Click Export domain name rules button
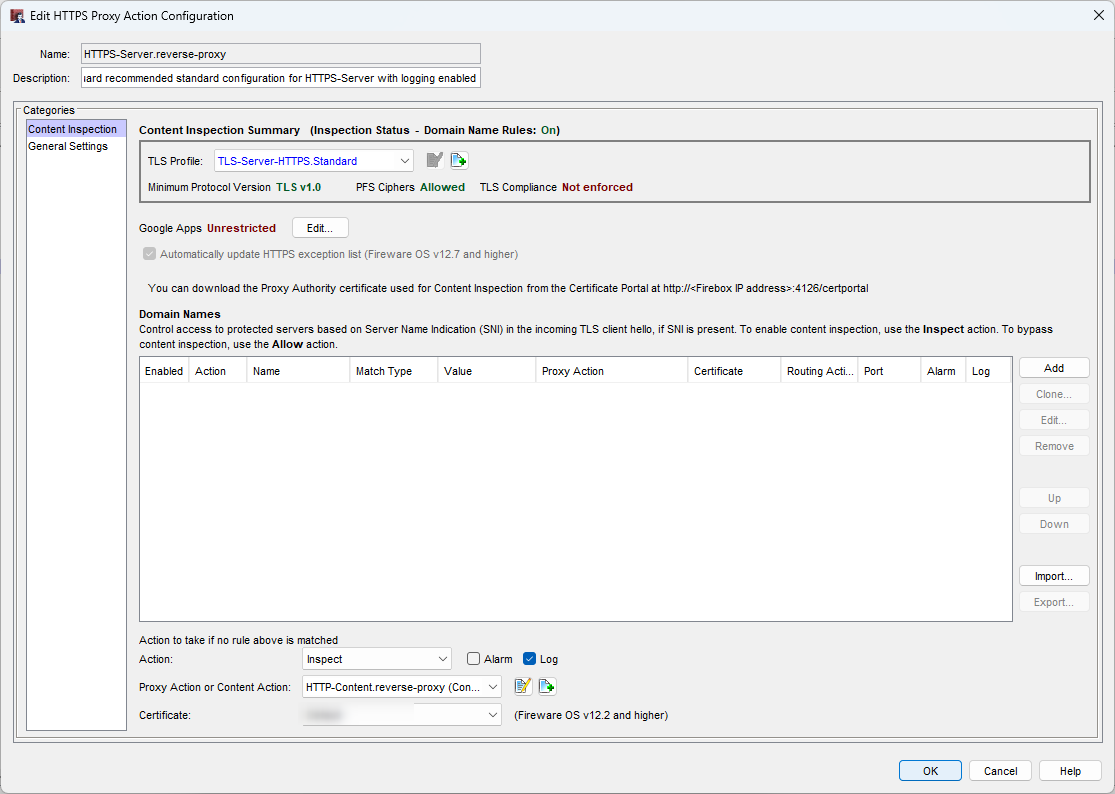 [x=1054, y=602]
